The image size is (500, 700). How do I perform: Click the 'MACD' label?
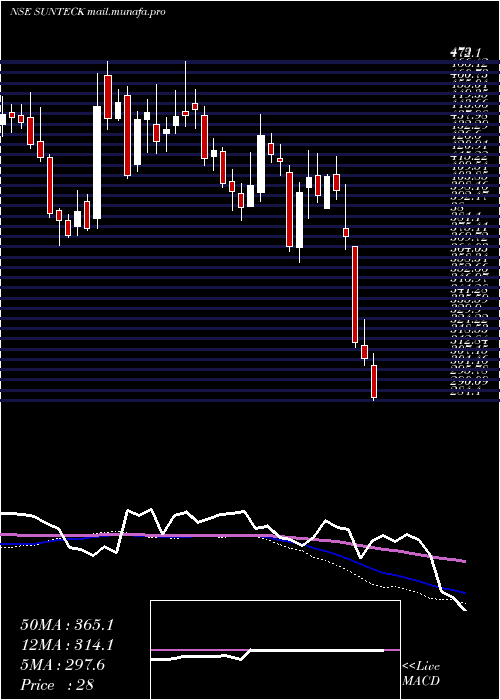(x=421, y=681)
